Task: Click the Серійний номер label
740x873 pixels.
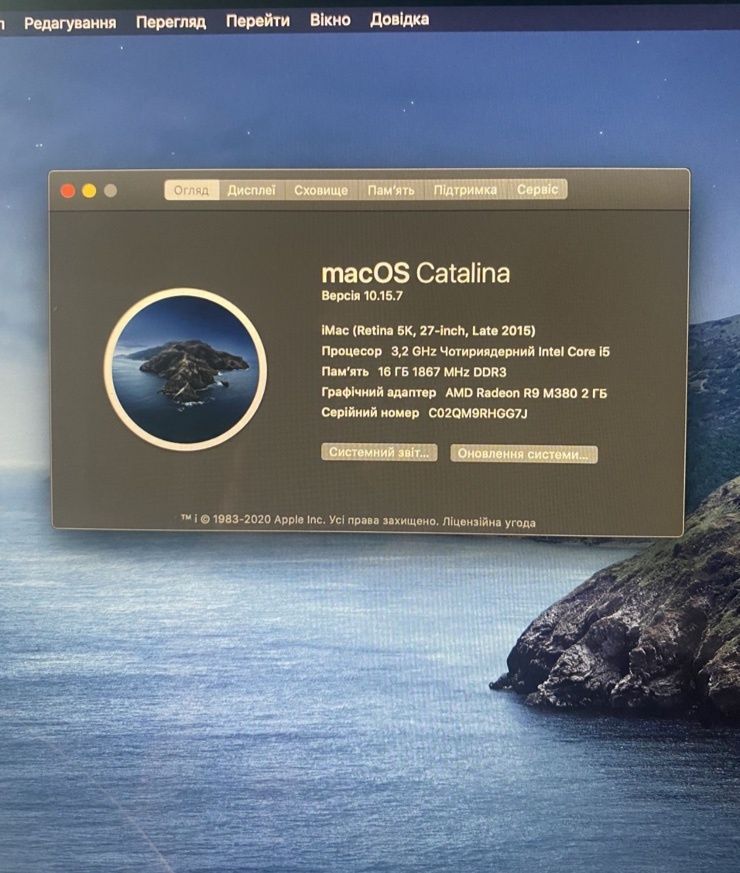Action: pyautogui.click(x=370, y=413)
